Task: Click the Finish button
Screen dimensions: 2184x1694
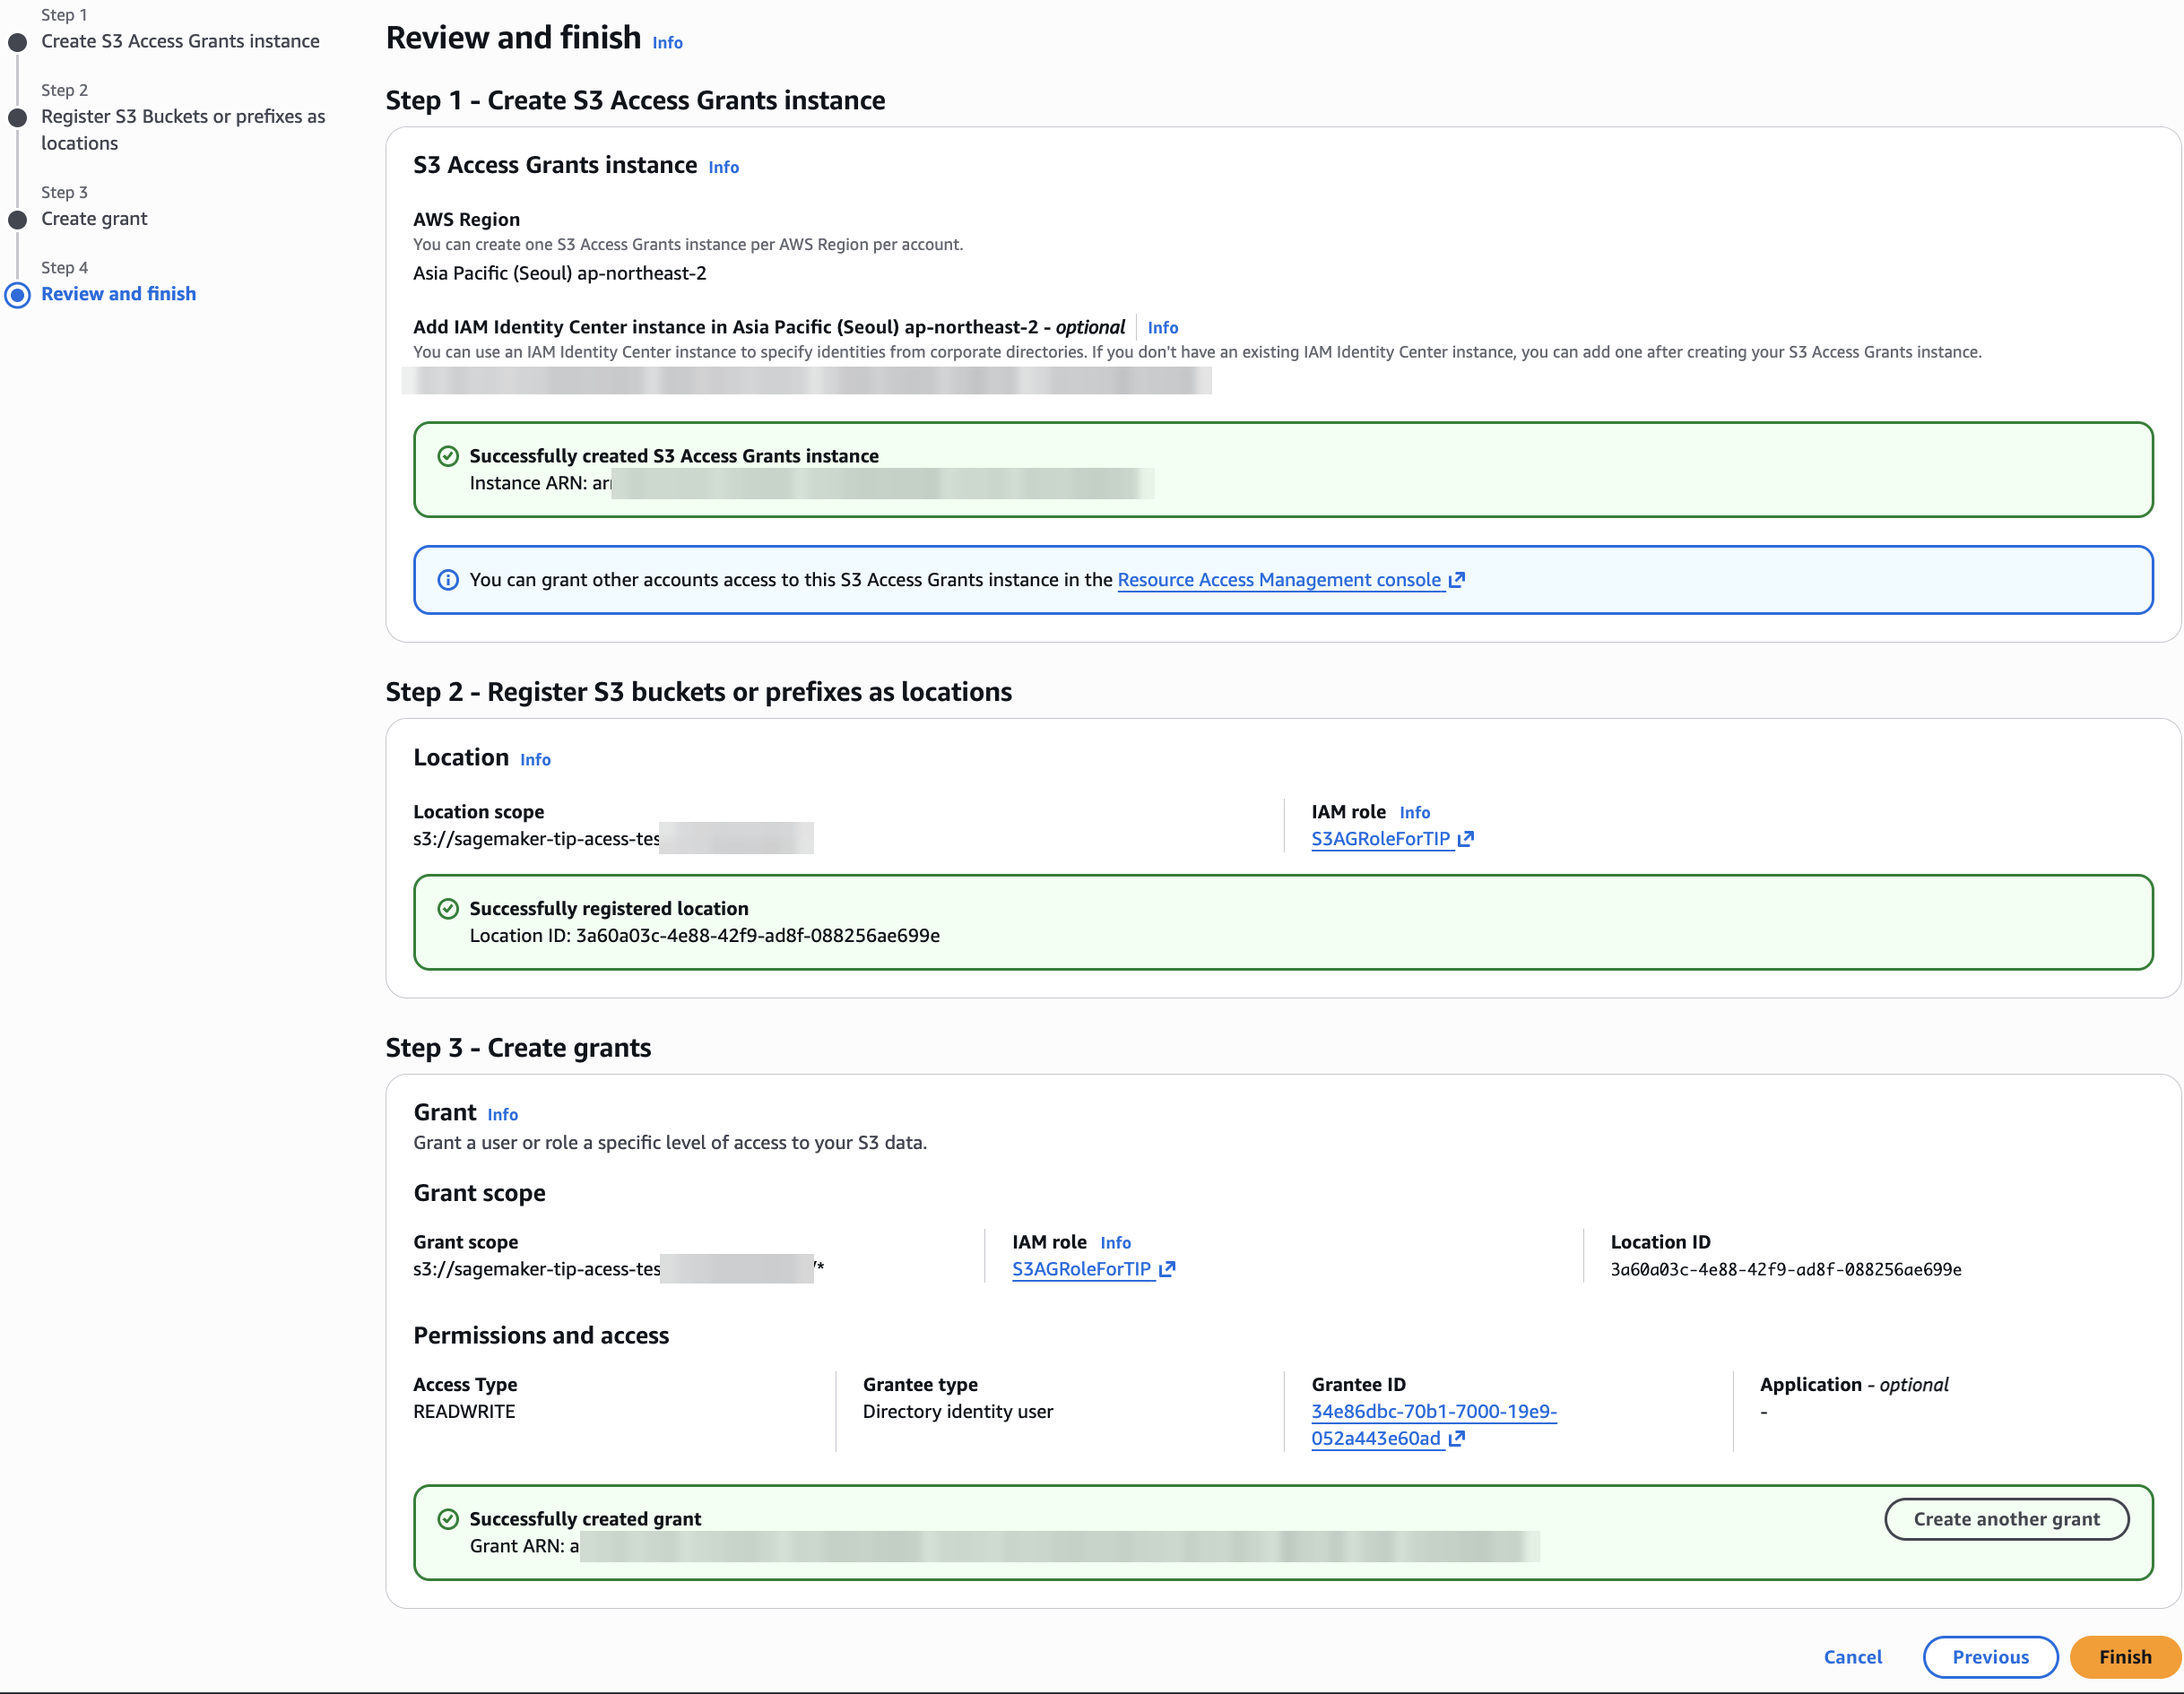Action: pos(2125,1657)
